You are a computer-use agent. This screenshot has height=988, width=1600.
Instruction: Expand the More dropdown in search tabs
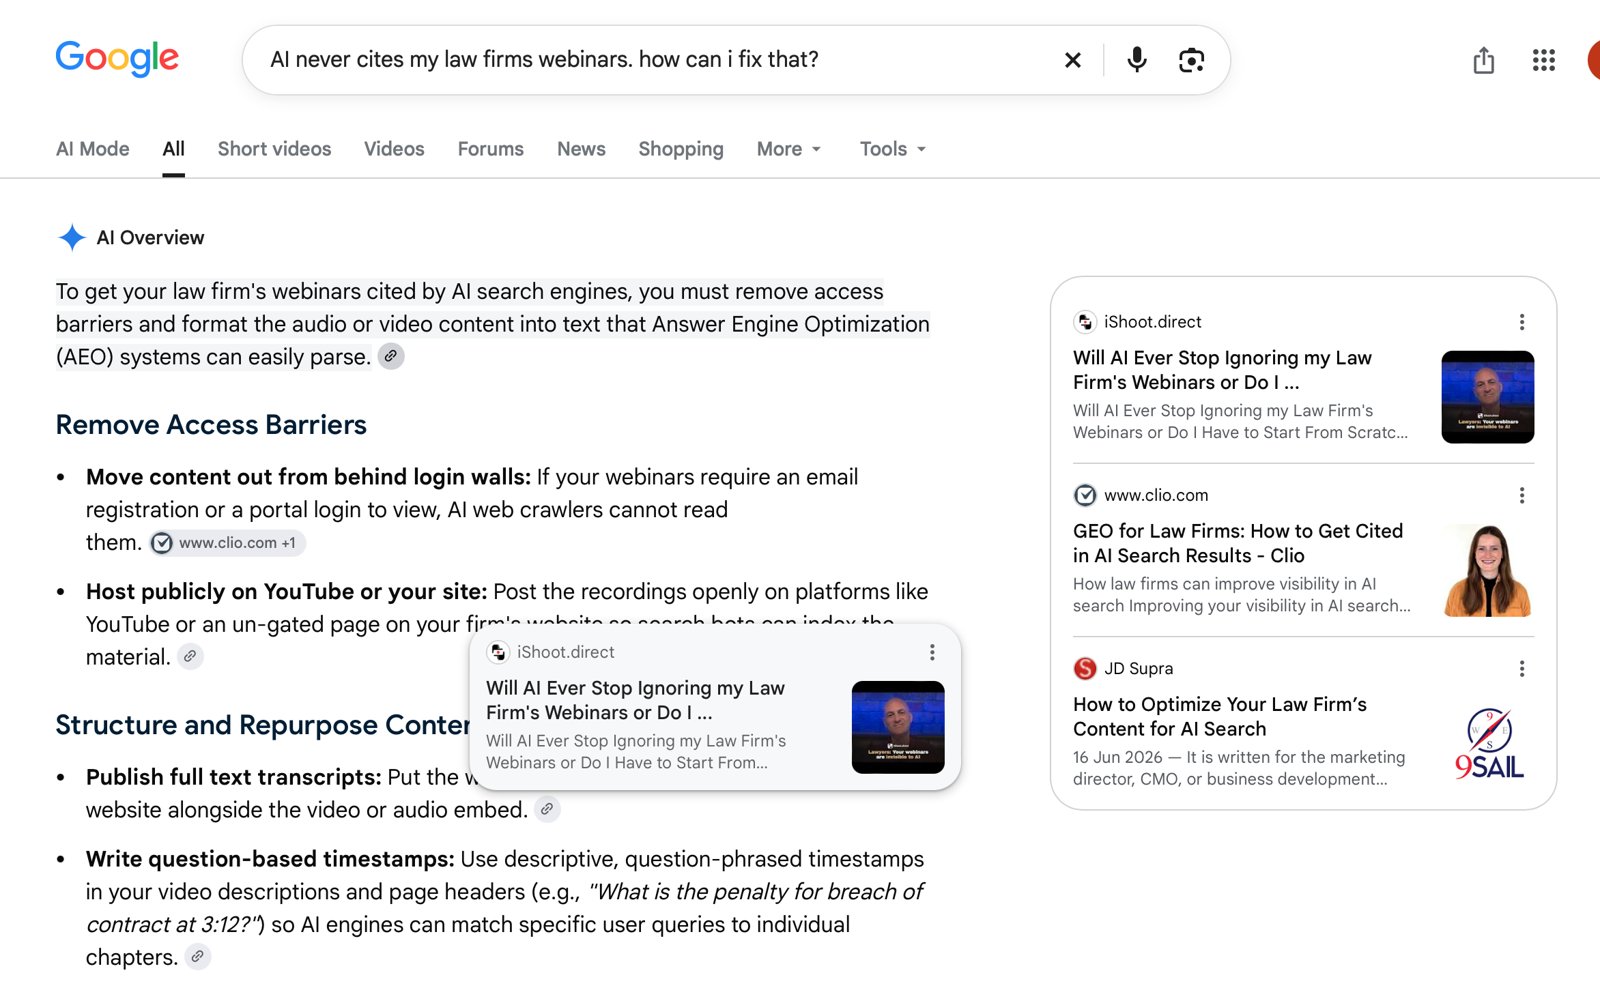pyautogui.click(x=789, y=149)
